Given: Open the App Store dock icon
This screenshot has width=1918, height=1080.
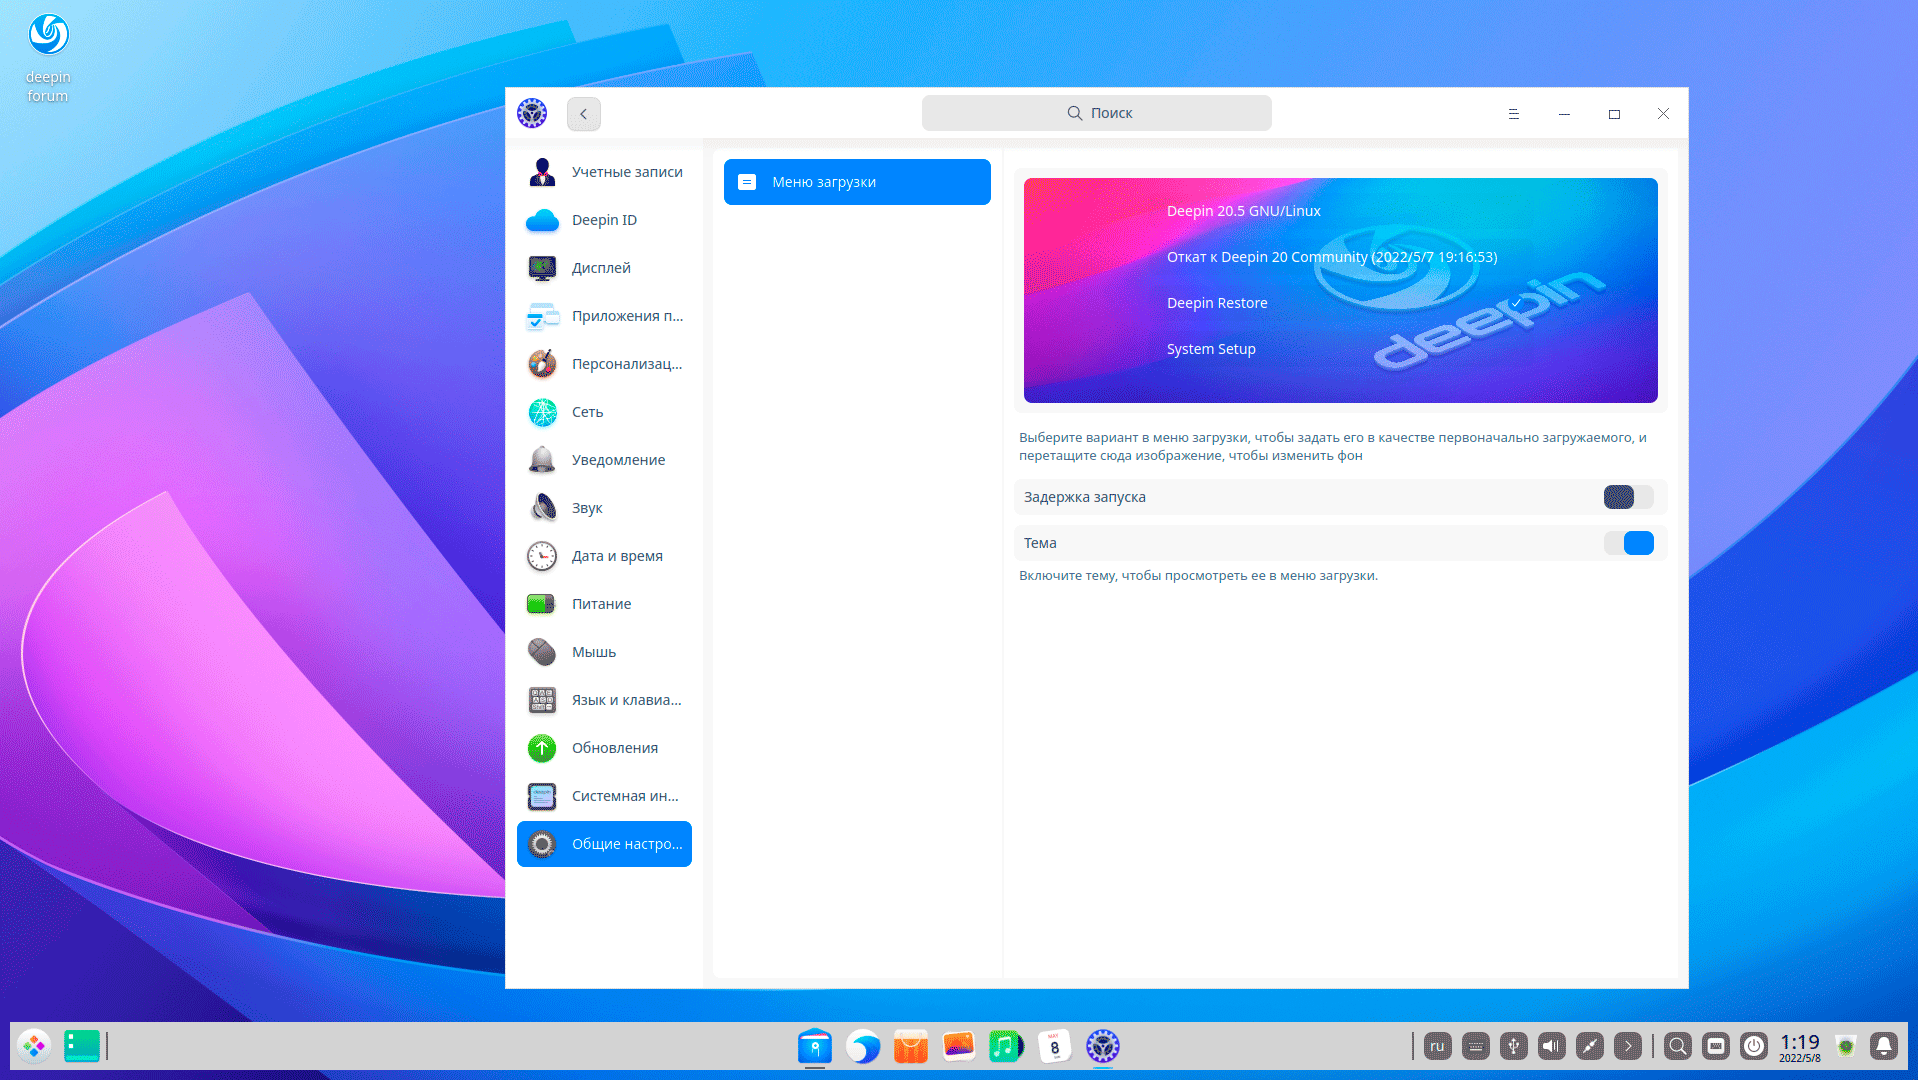Looking at the screenshot, I should [x=911, y=1046].
